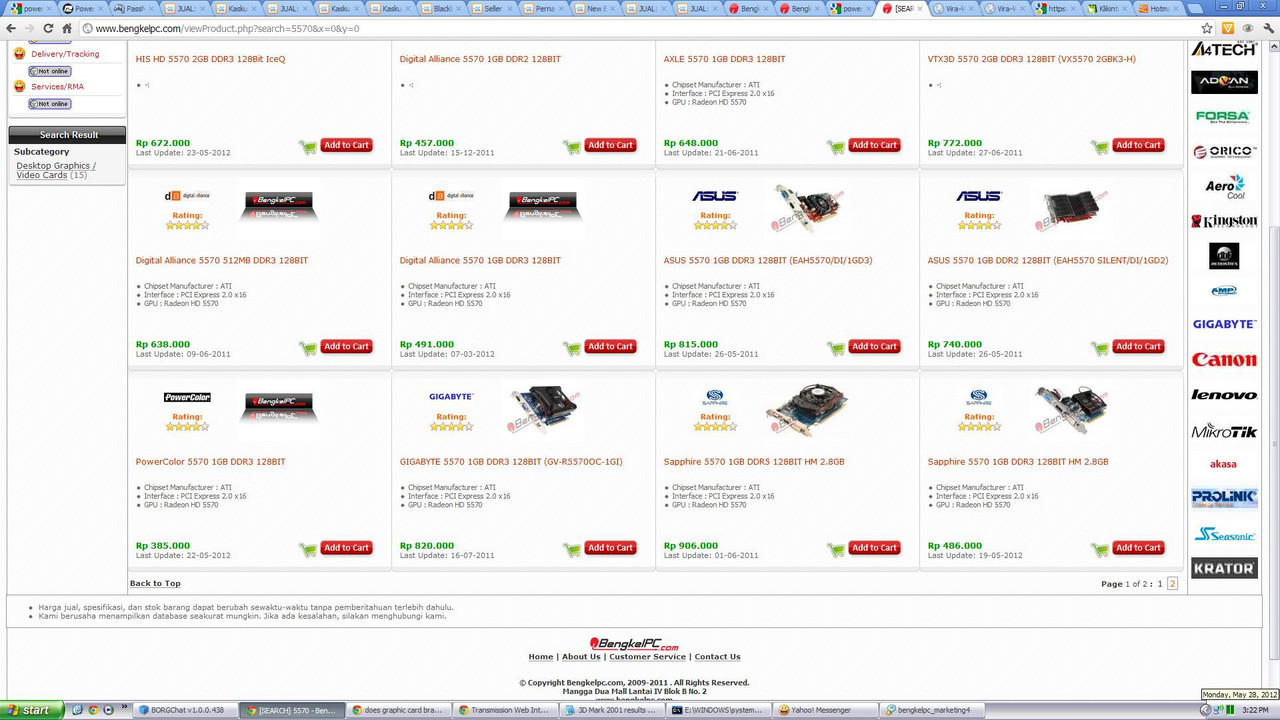Screen dimensions: 1280x720
Task: Open the footer Customer Service link
Action: pyautogui.click(x=648, y=657)
